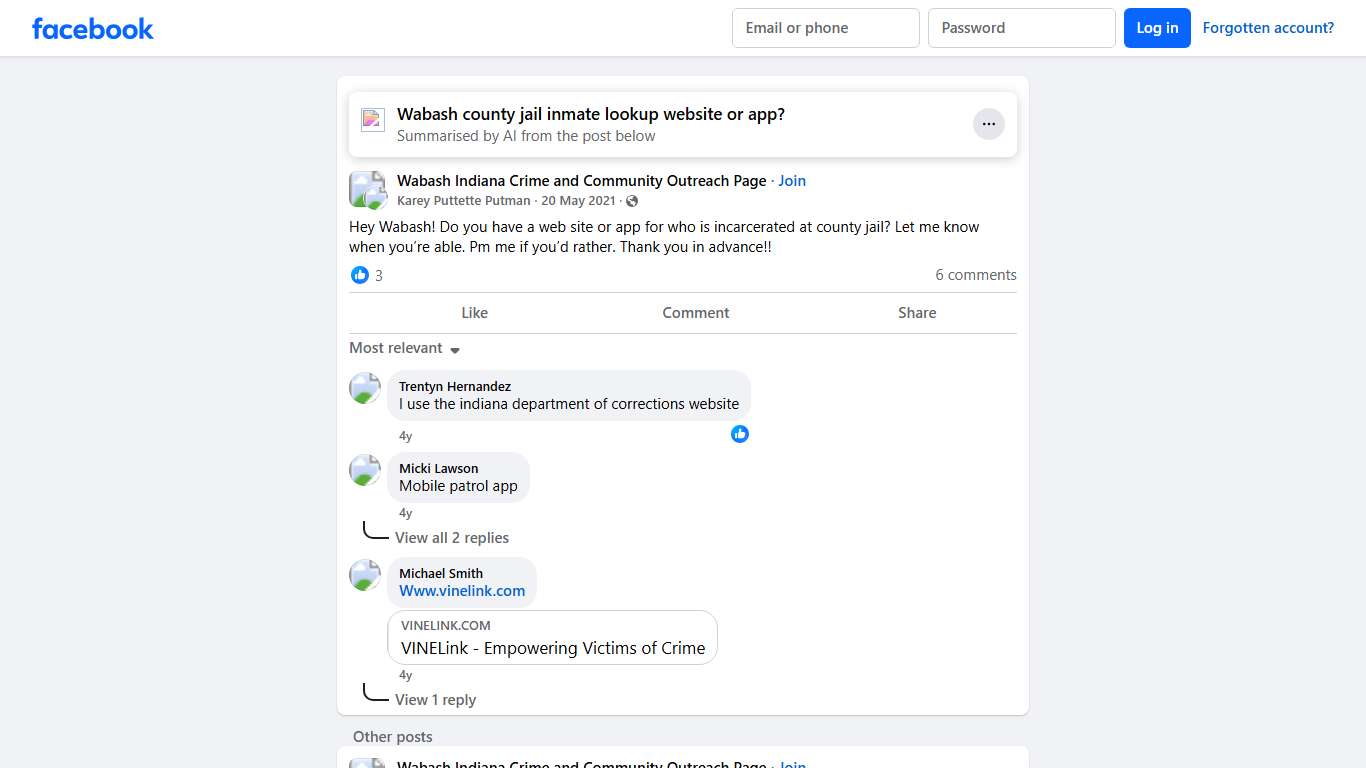Open the three-dots options menu
Screen dimensions: 1366x768
988,124
